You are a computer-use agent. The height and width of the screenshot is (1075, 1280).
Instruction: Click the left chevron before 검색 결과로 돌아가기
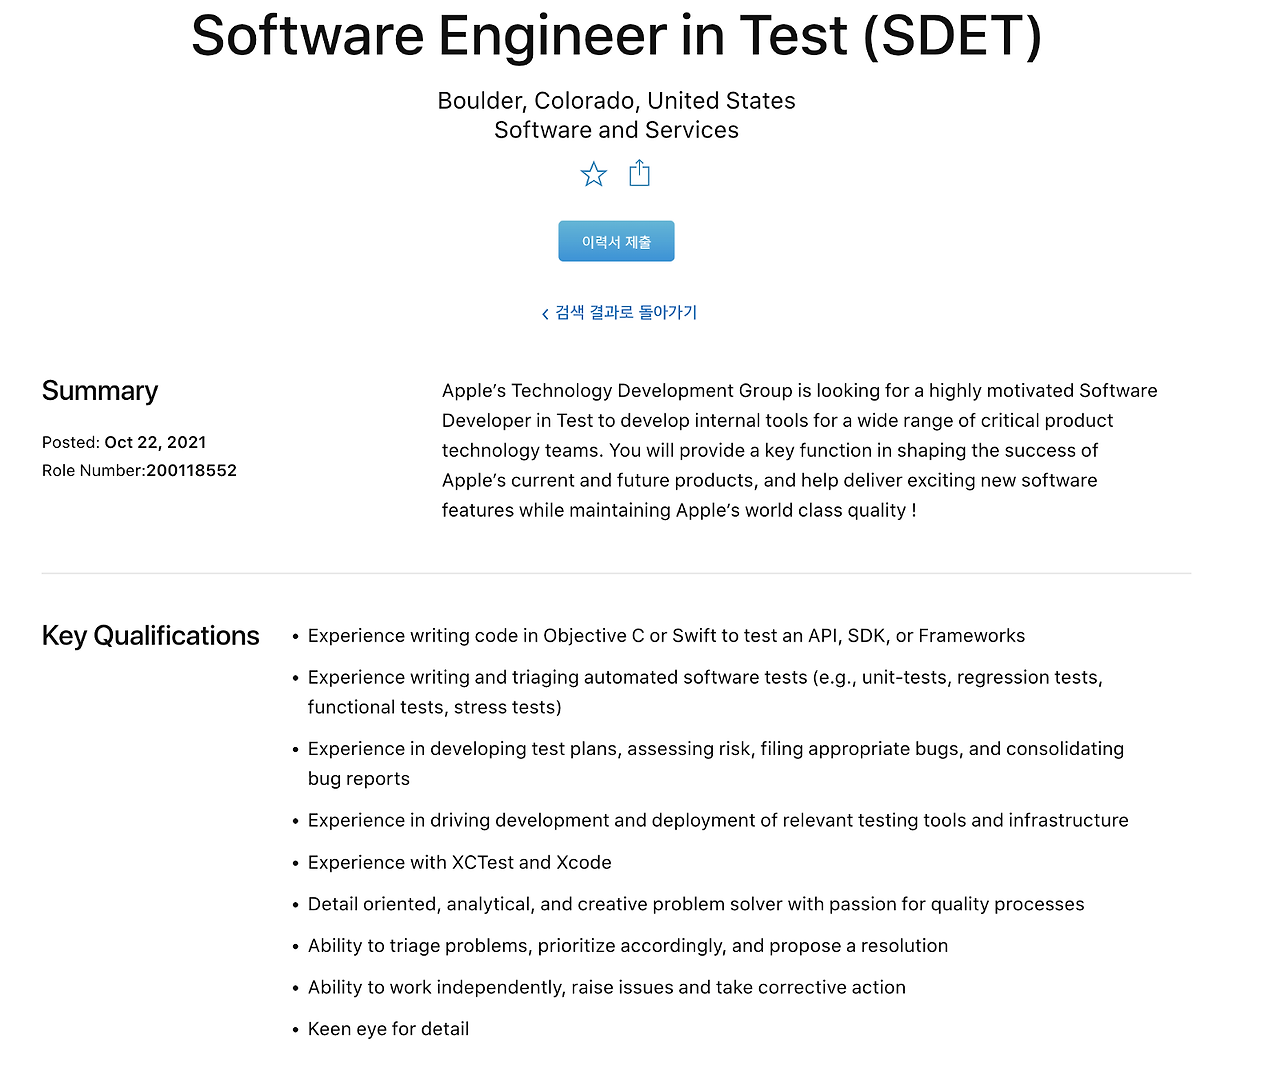(545, 314)
